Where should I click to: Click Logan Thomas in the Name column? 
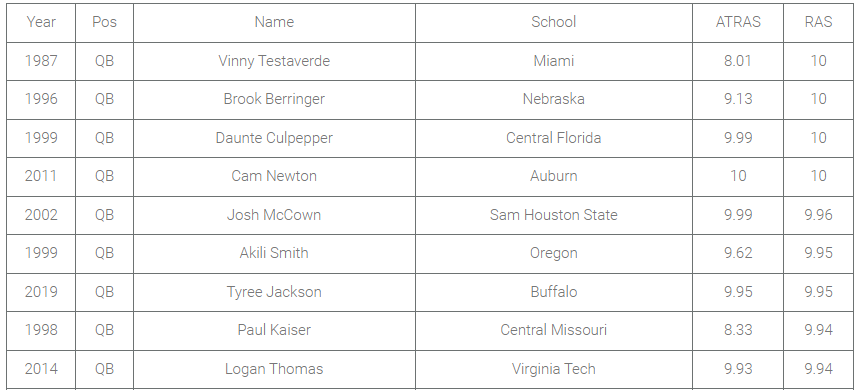274,369
